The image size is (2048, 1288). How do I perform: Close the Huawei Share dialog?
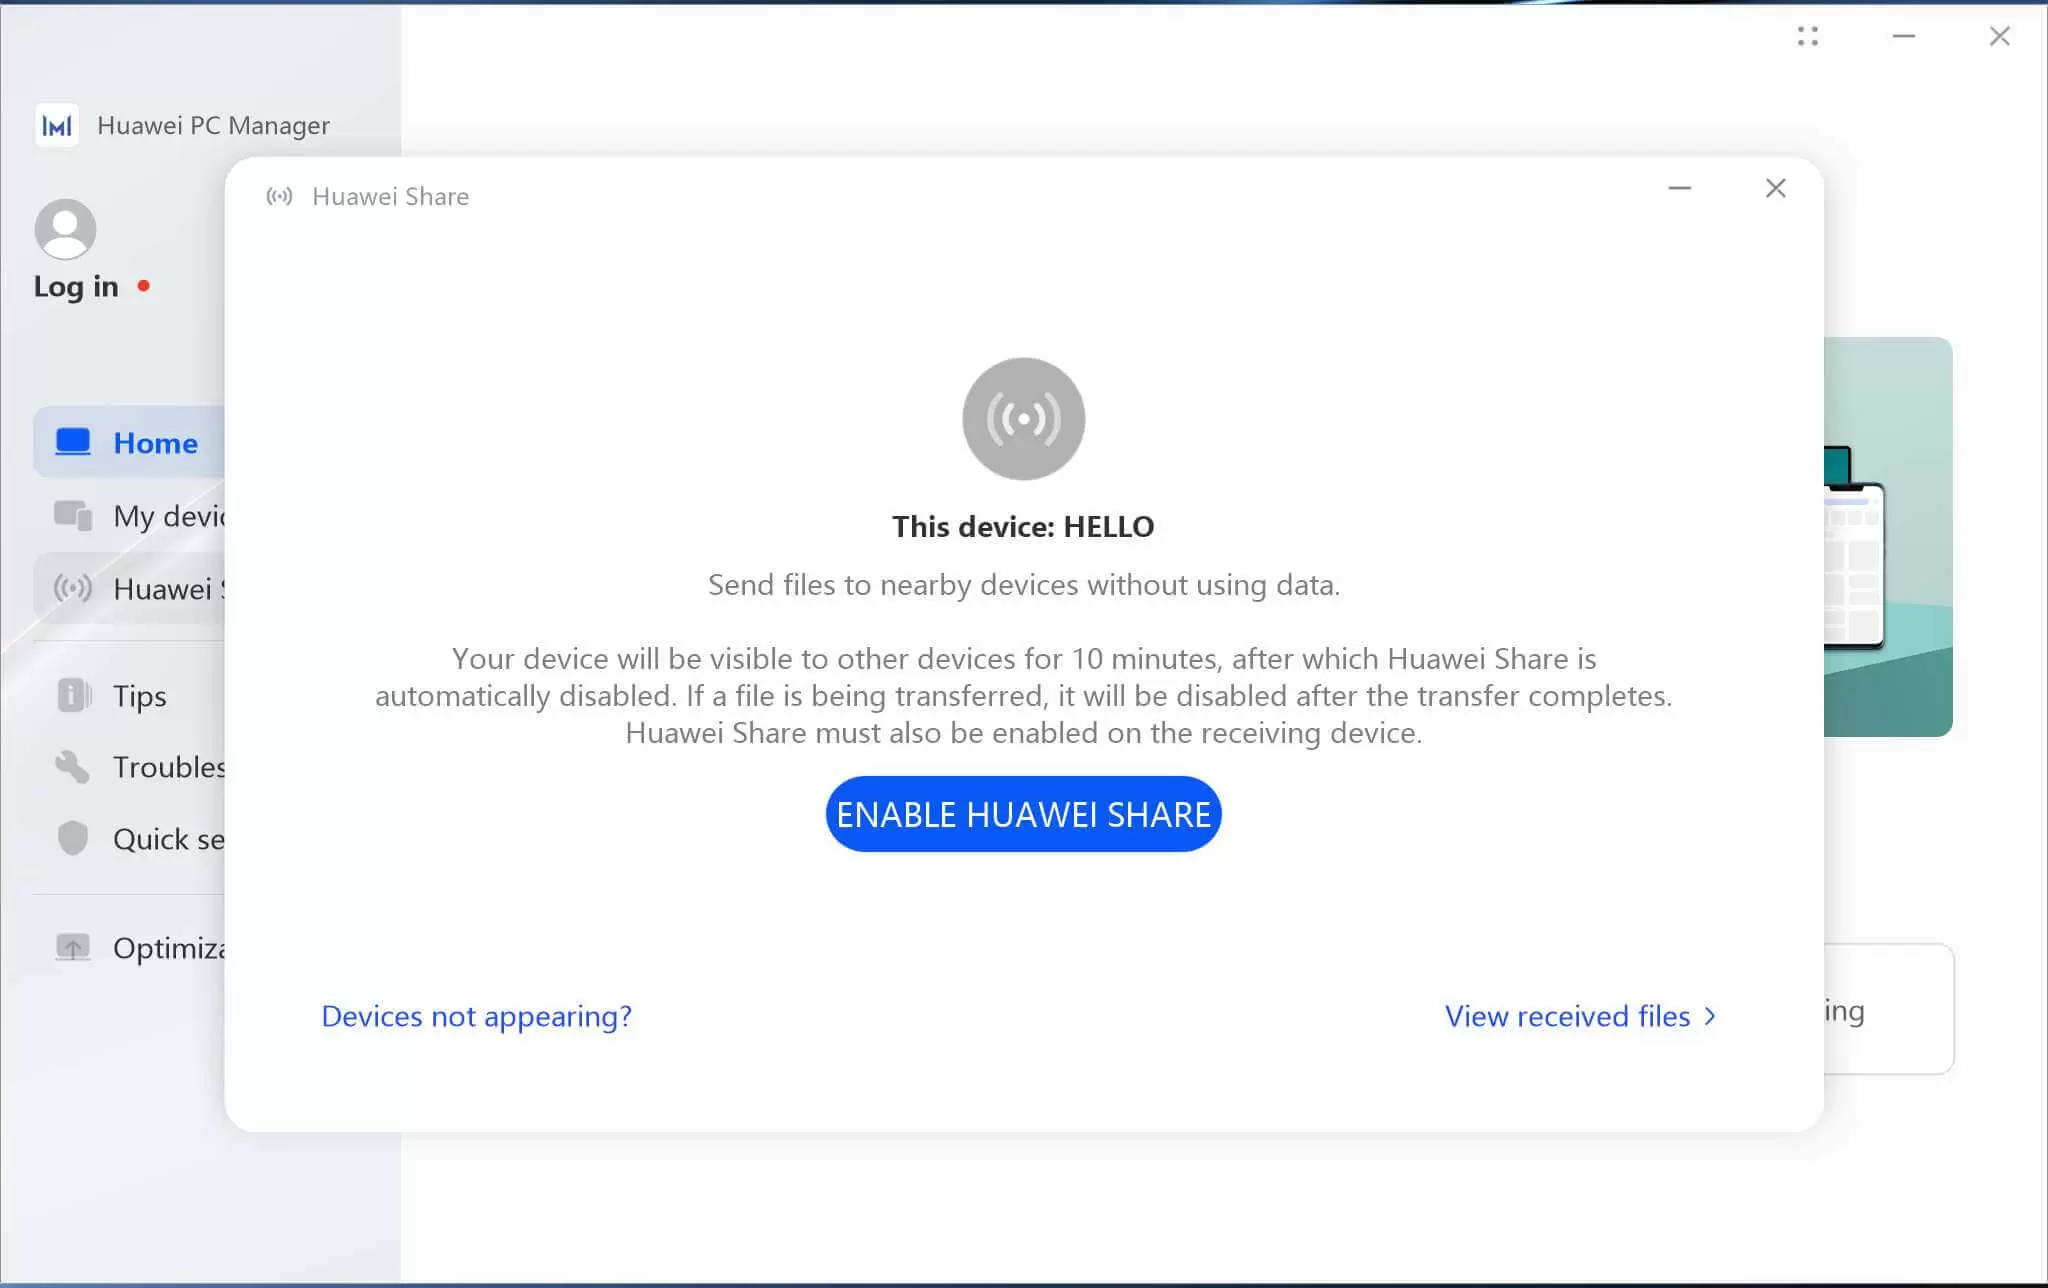point(1775,188)
